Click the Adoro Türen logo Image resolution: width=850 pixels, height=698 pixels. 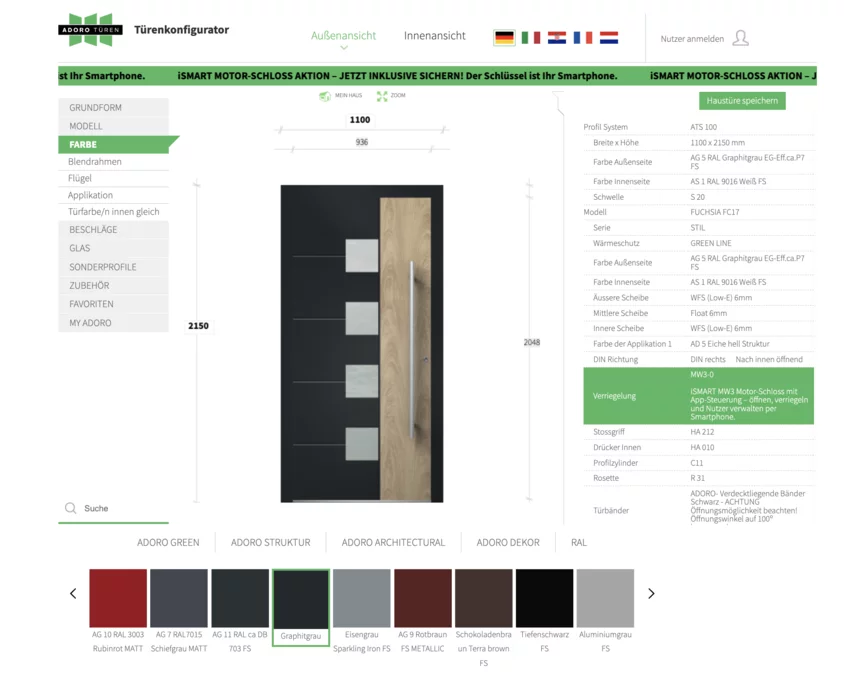pos(91,30)
